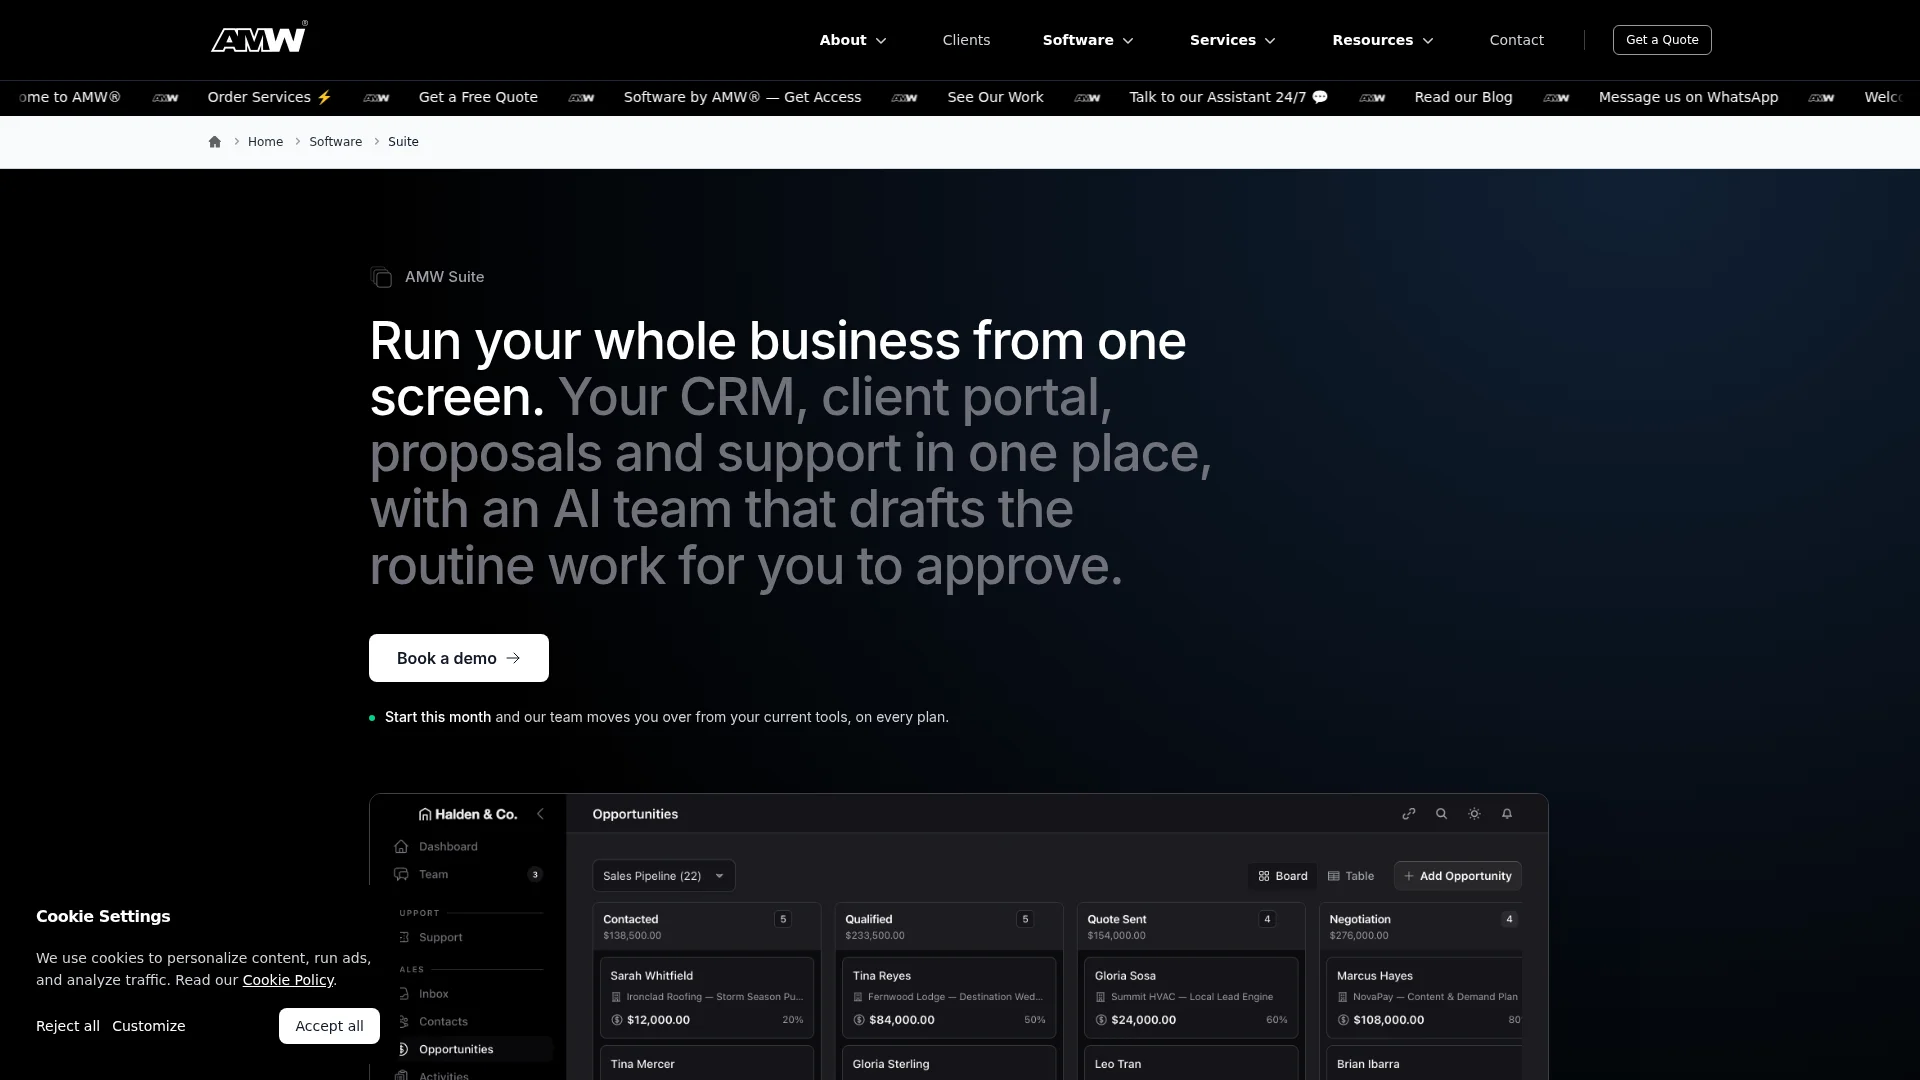Open the Resources menu

(1383, 40)
